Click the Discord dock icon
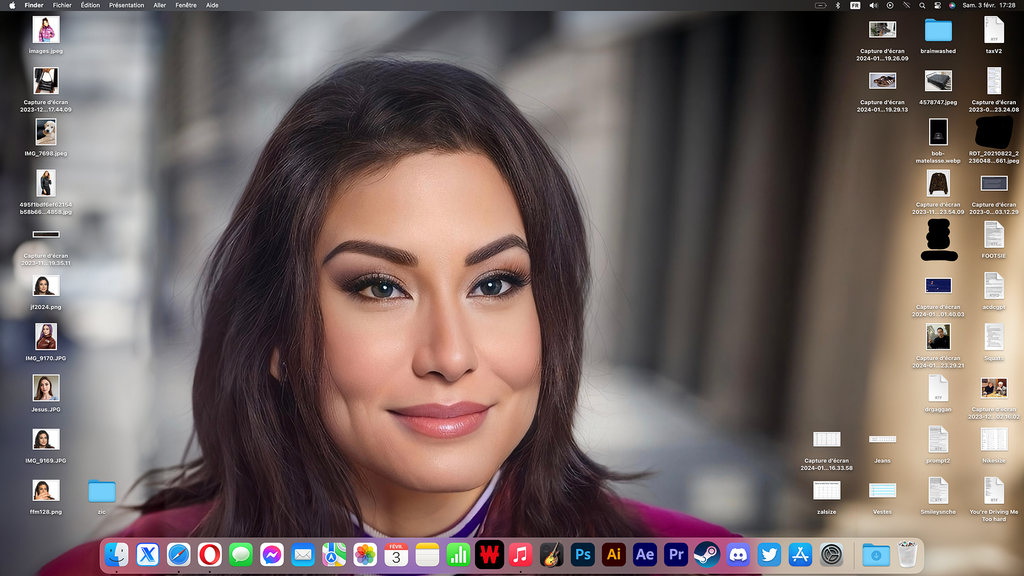This screenshot has height=576, width=1024. tap(738, 554)
